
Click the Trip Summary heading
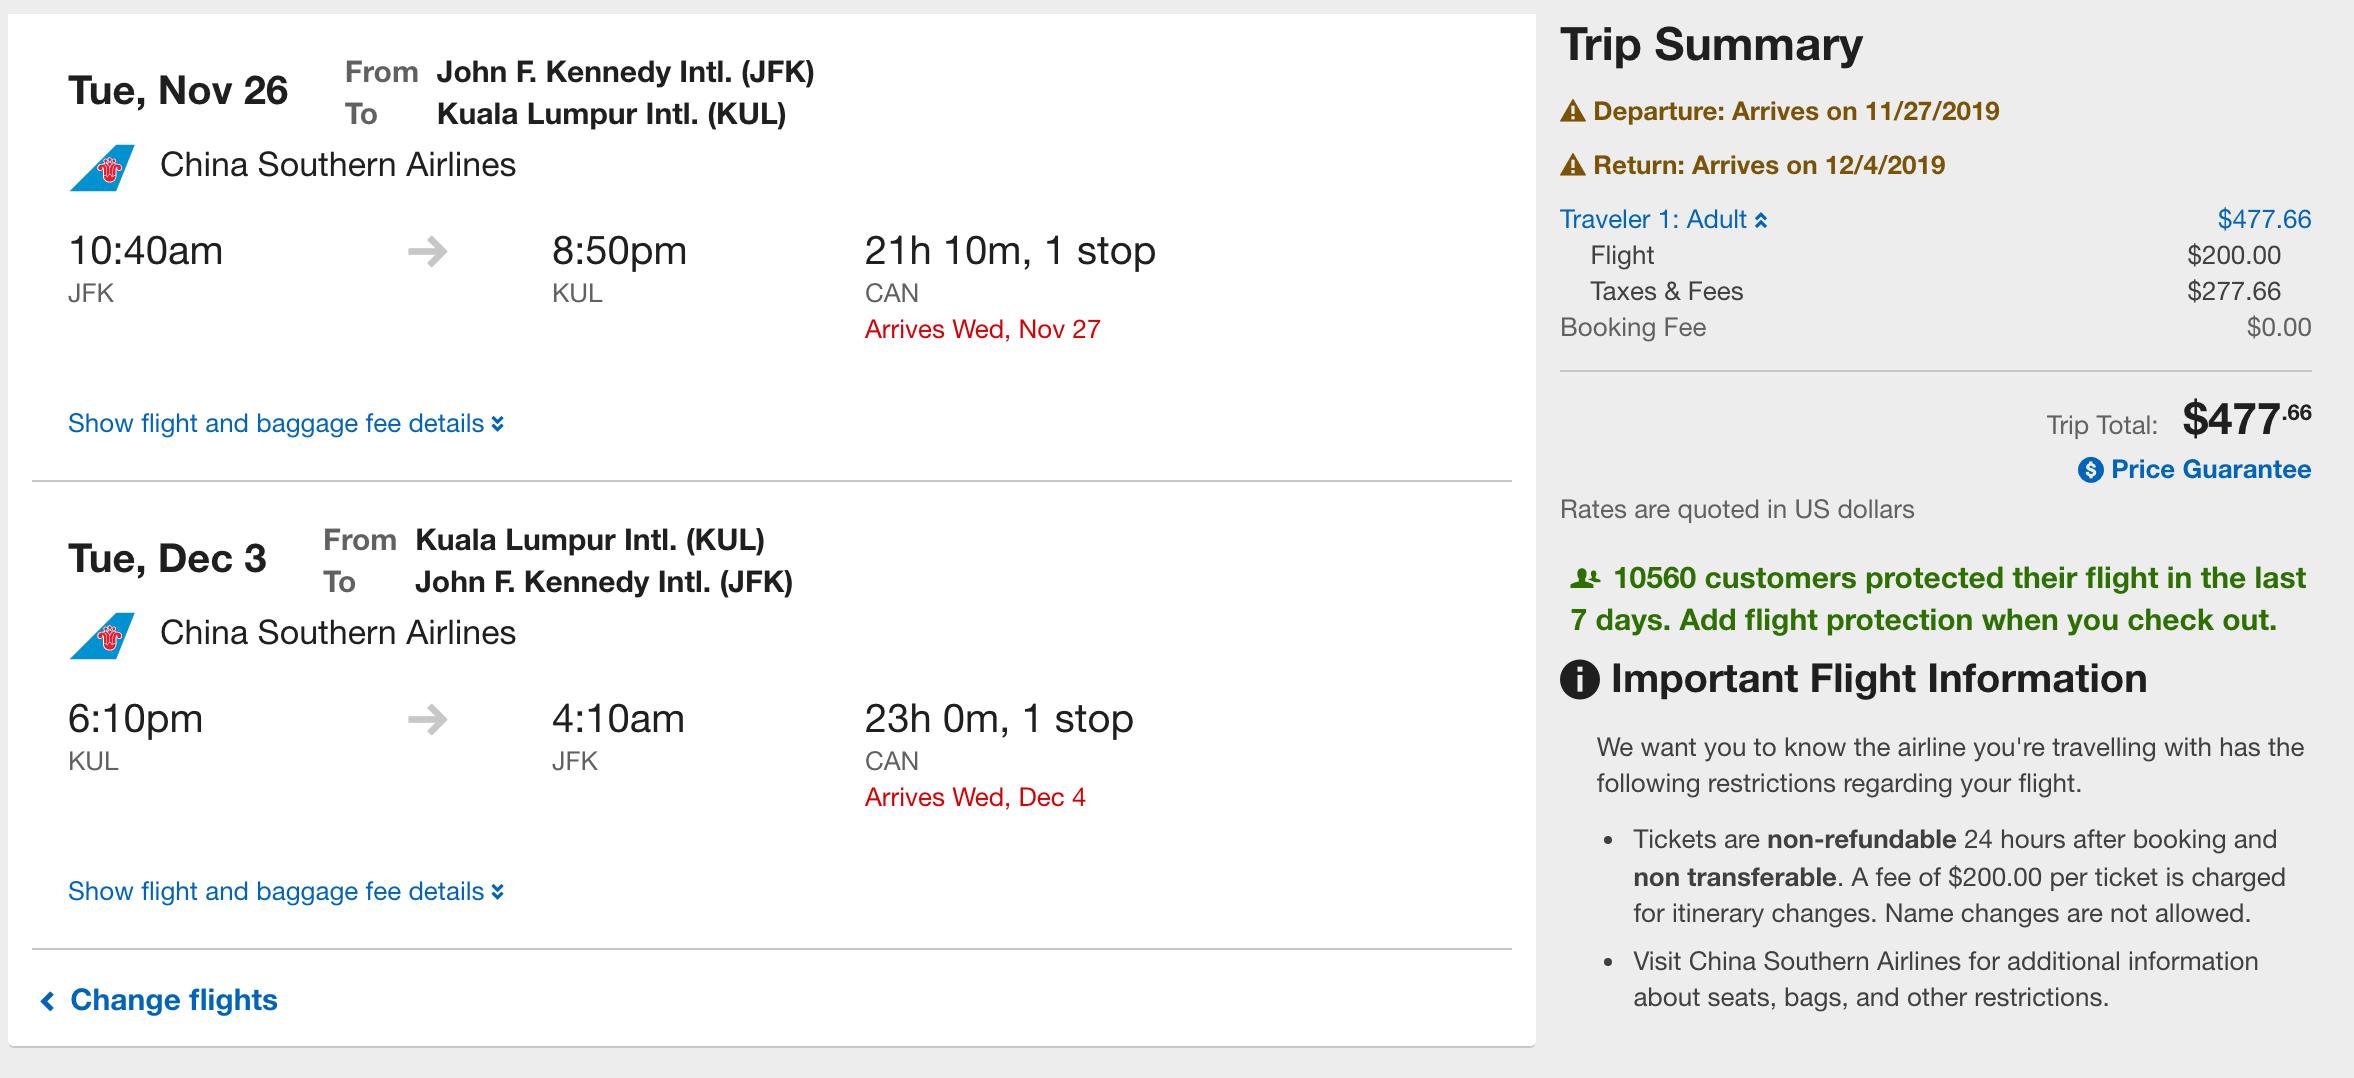[1711, 45]
